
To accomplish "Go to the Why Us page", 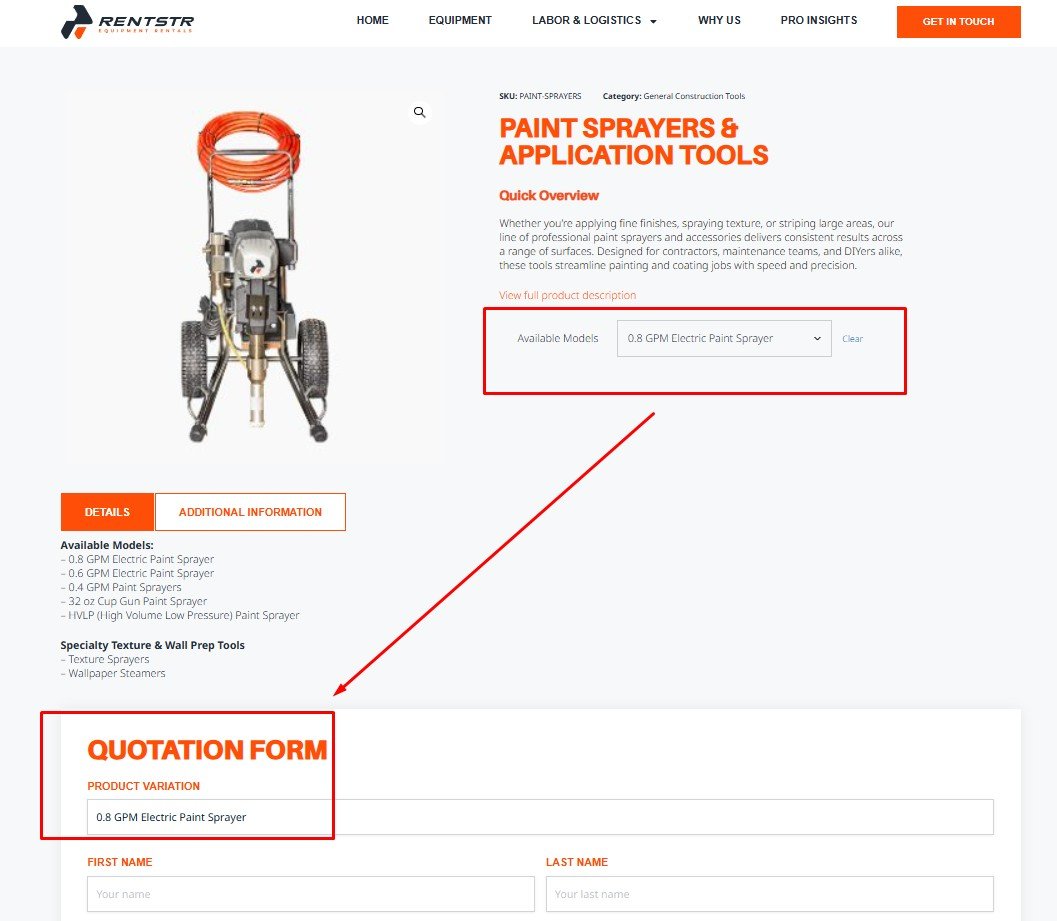I will tap(719, 20).
